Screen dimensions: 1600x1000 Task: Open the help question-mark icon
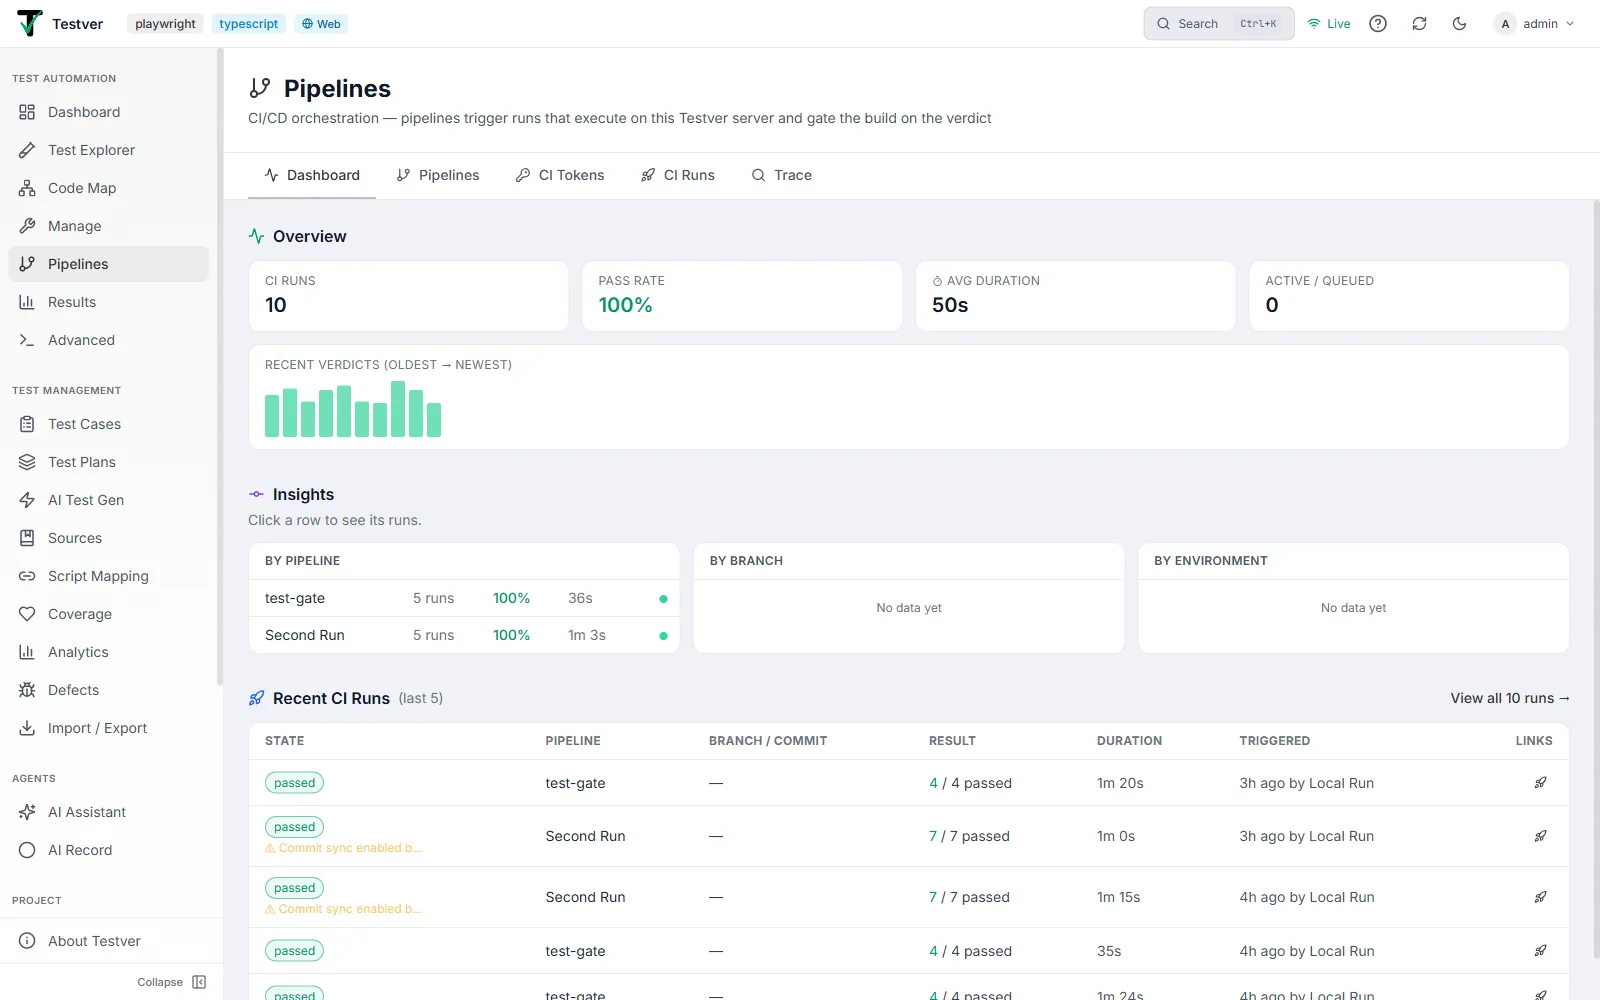[1378, 24]
